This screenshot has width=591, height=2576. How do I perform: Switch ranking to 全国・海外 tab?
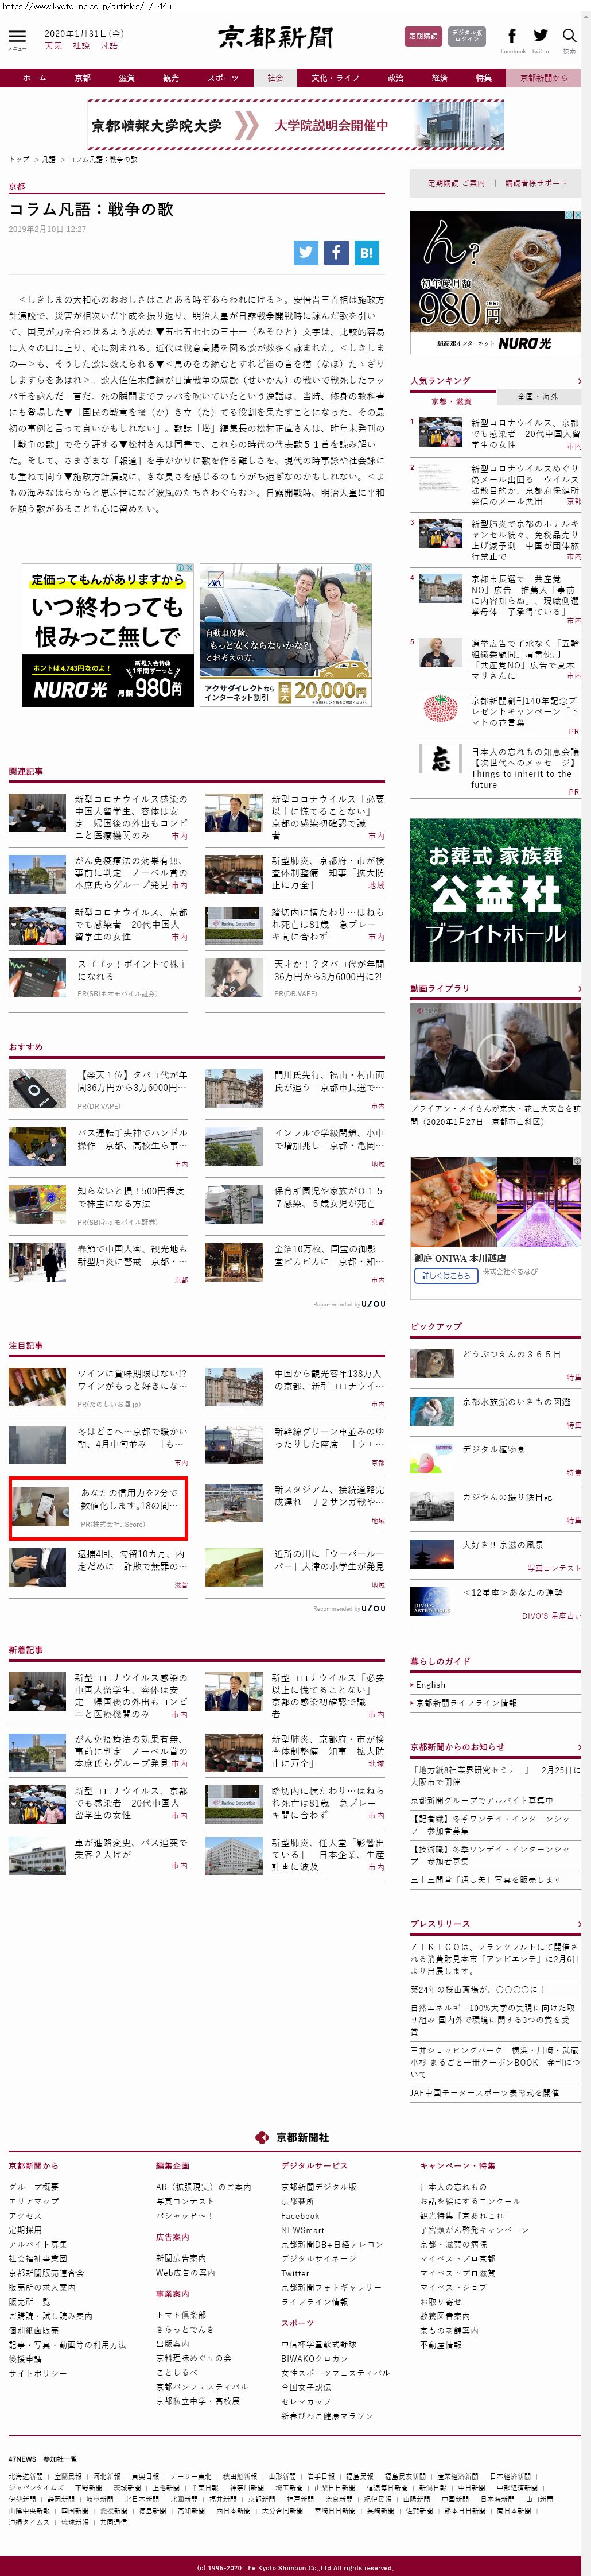pyautogui.click(x=538, y=397)
